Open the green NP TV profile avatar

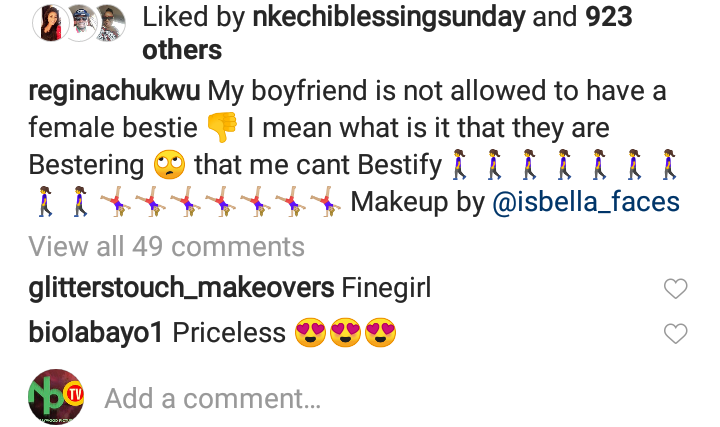(55, 397)
